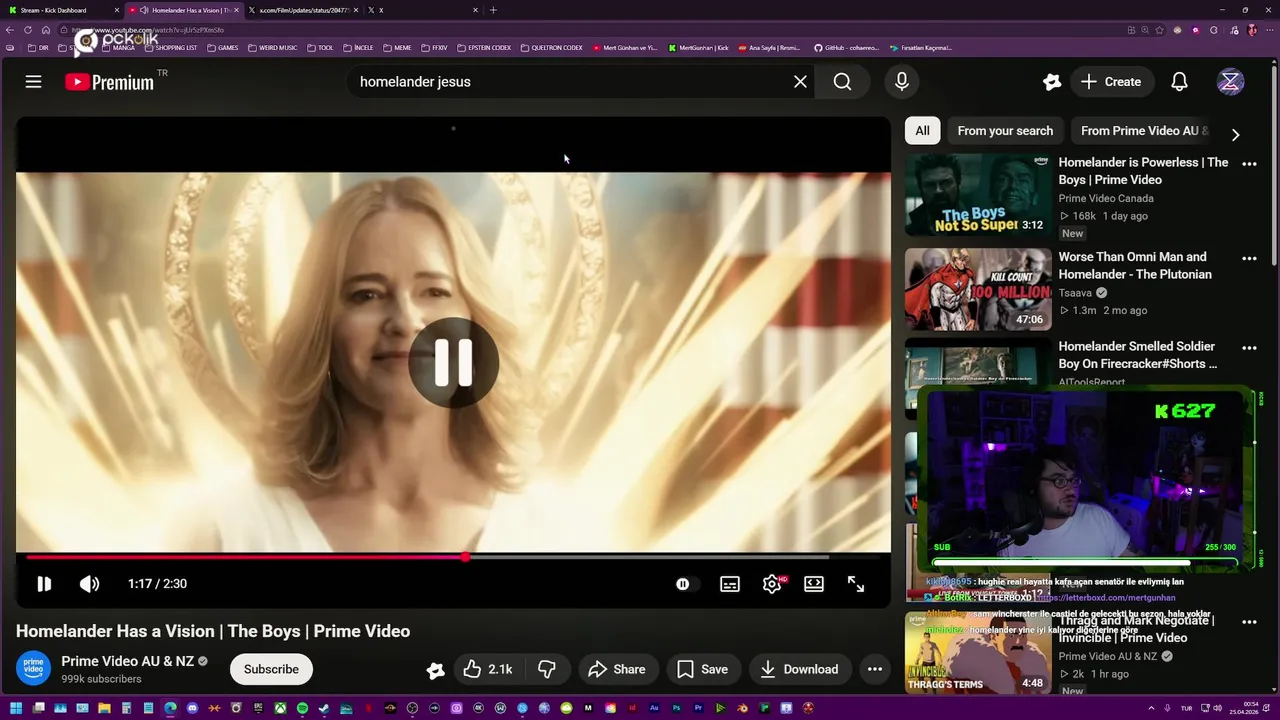Viewport: 1280px width, 720px height.
Task: Toggle subtitles/closed captions button
Action: click(x=730, y=584)
